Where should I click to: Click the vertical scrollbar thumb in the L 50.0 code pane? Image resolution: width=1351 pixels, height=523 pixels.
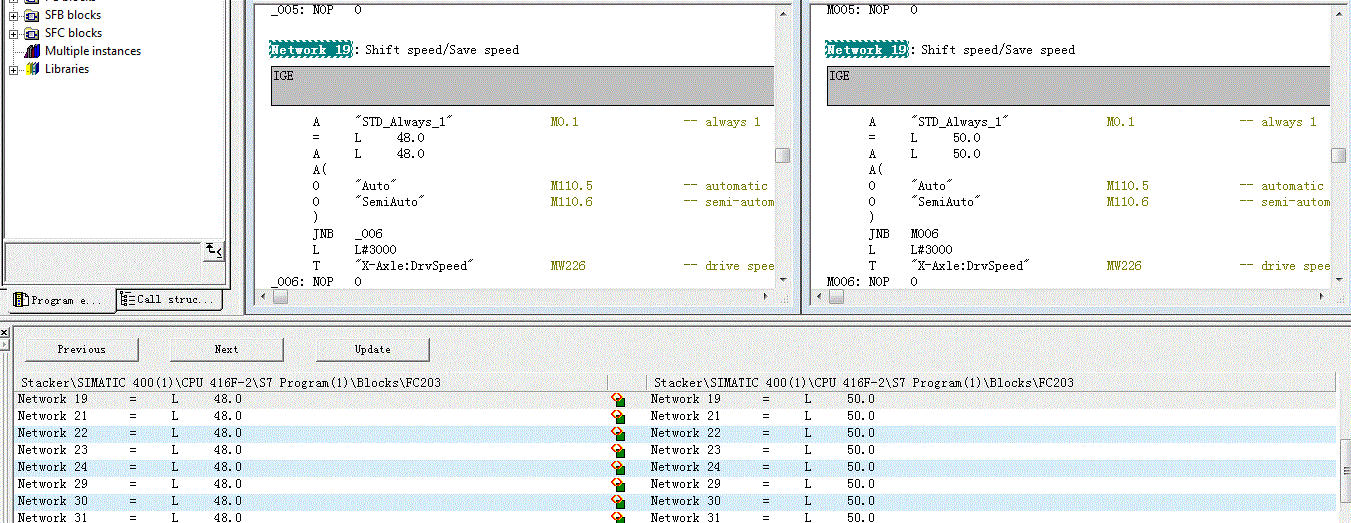[1338, 155]
